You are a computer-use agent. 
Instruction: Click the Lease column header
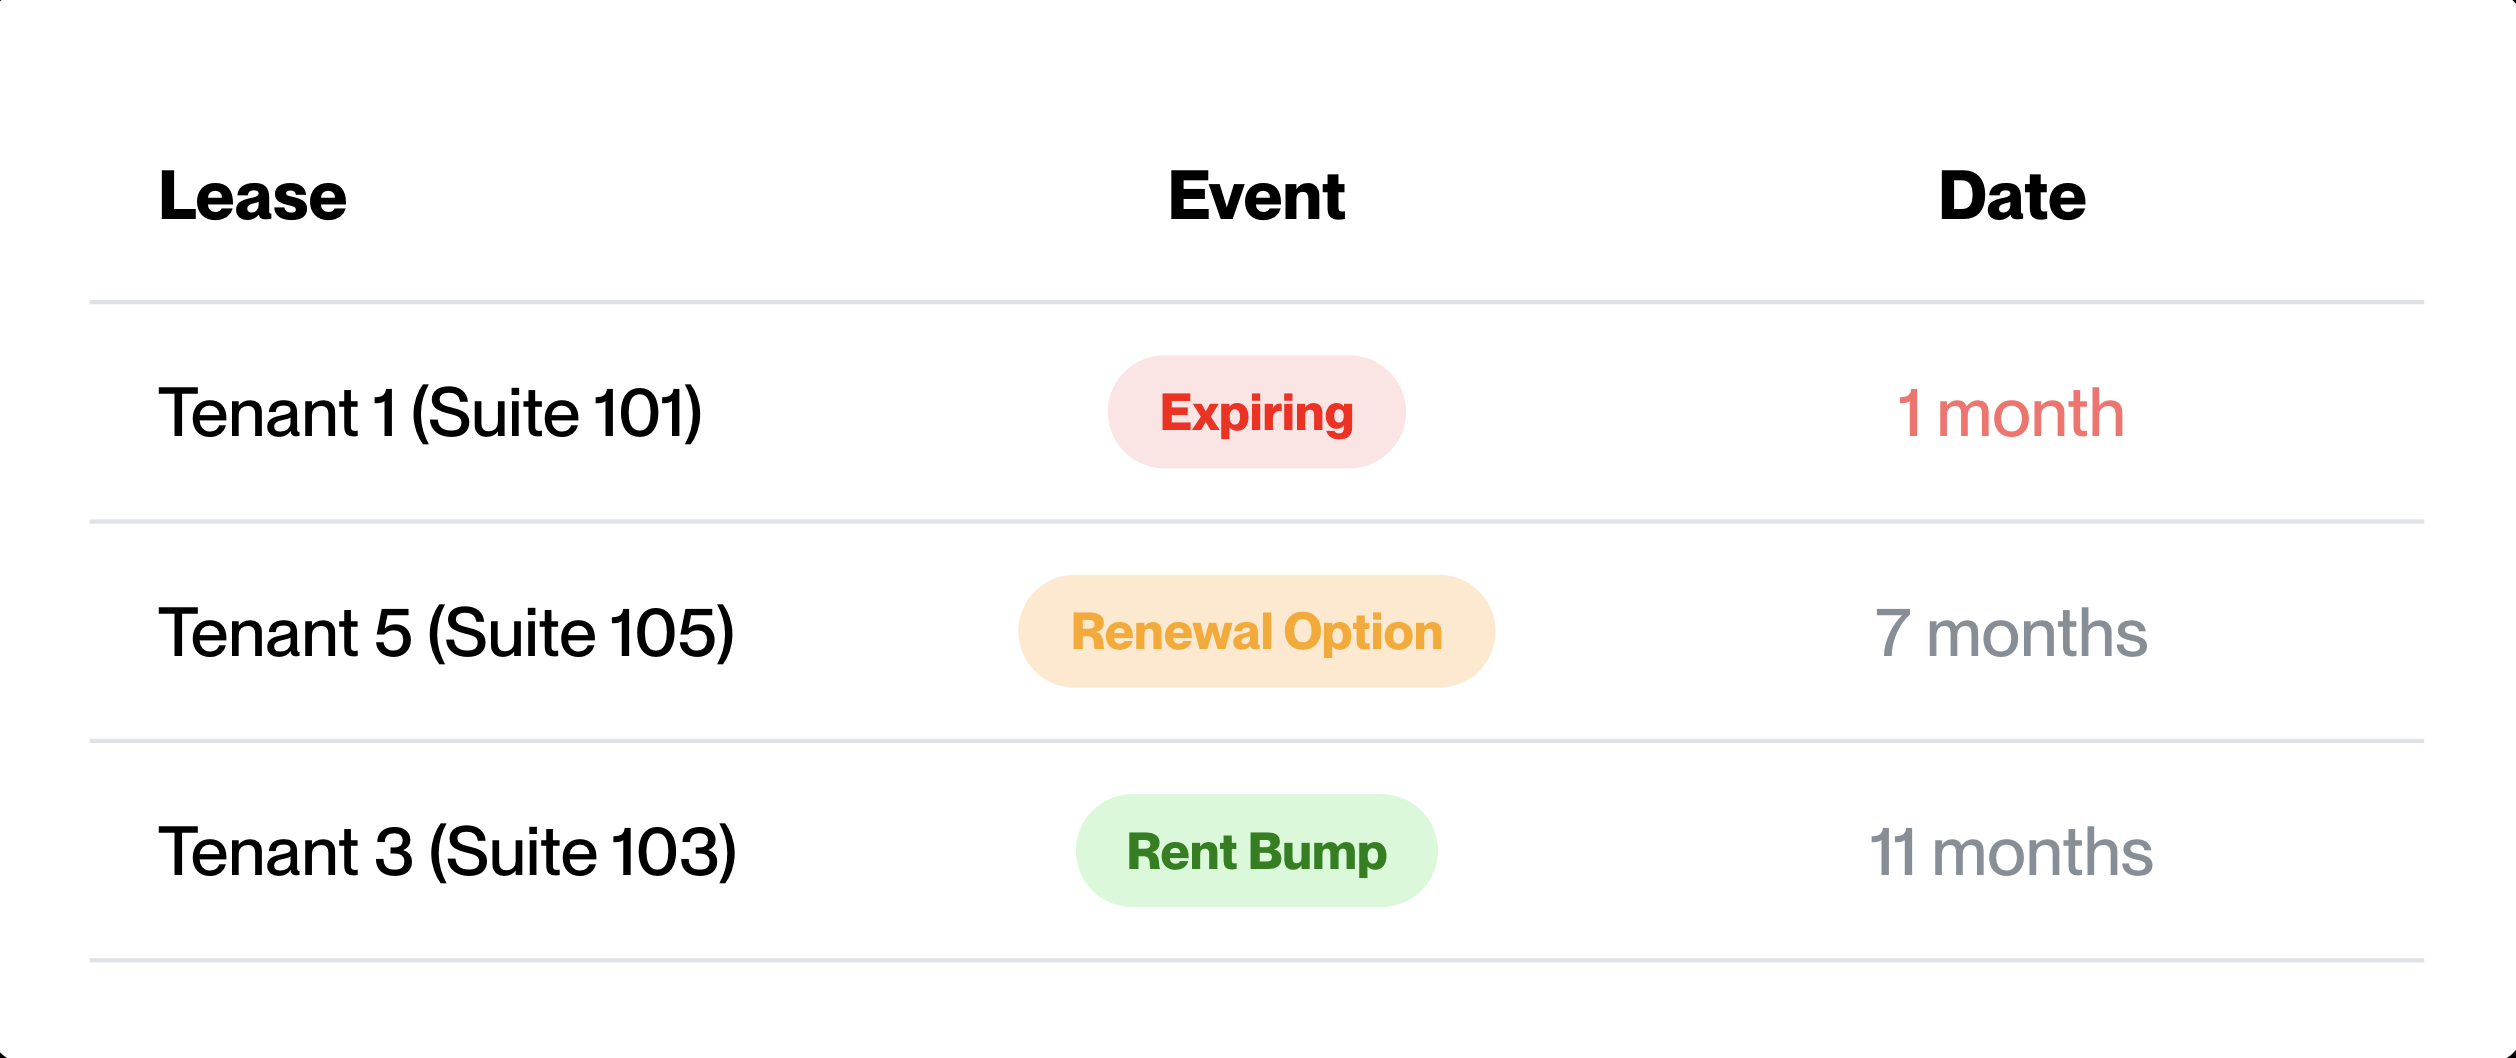253,196
